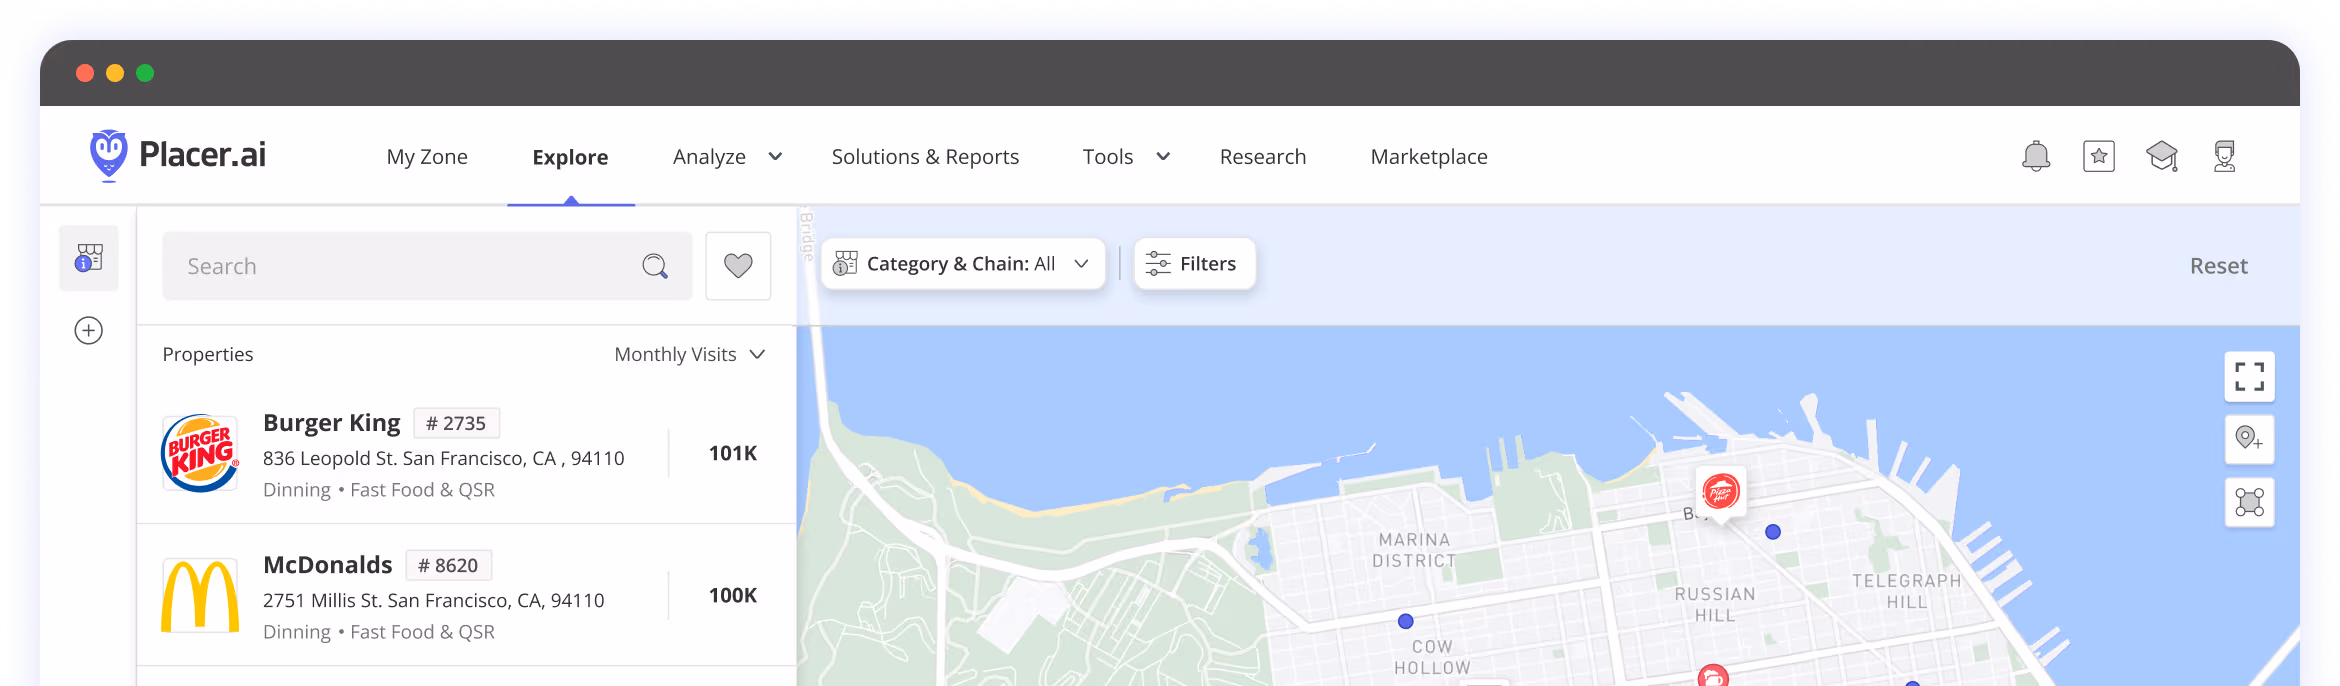This screenshot has height=686, width=2340.
Task: Click the blue dot near Russian Hill
Action: point(1773,532)
